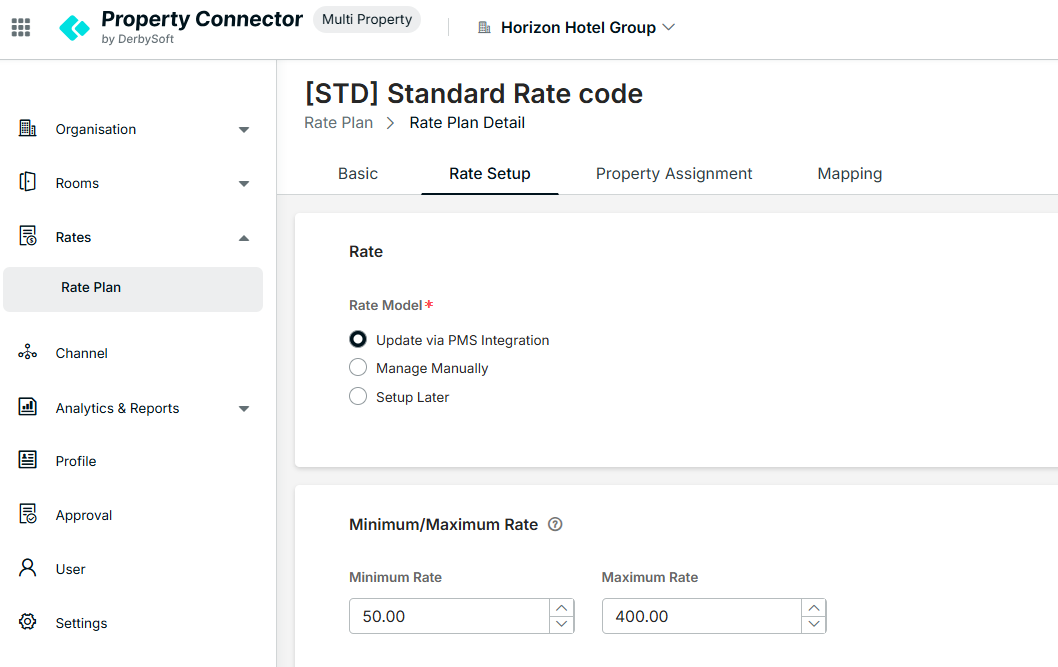Open Profile via its ID card icon
This screenshot has height=667, width=1058.
28,460
